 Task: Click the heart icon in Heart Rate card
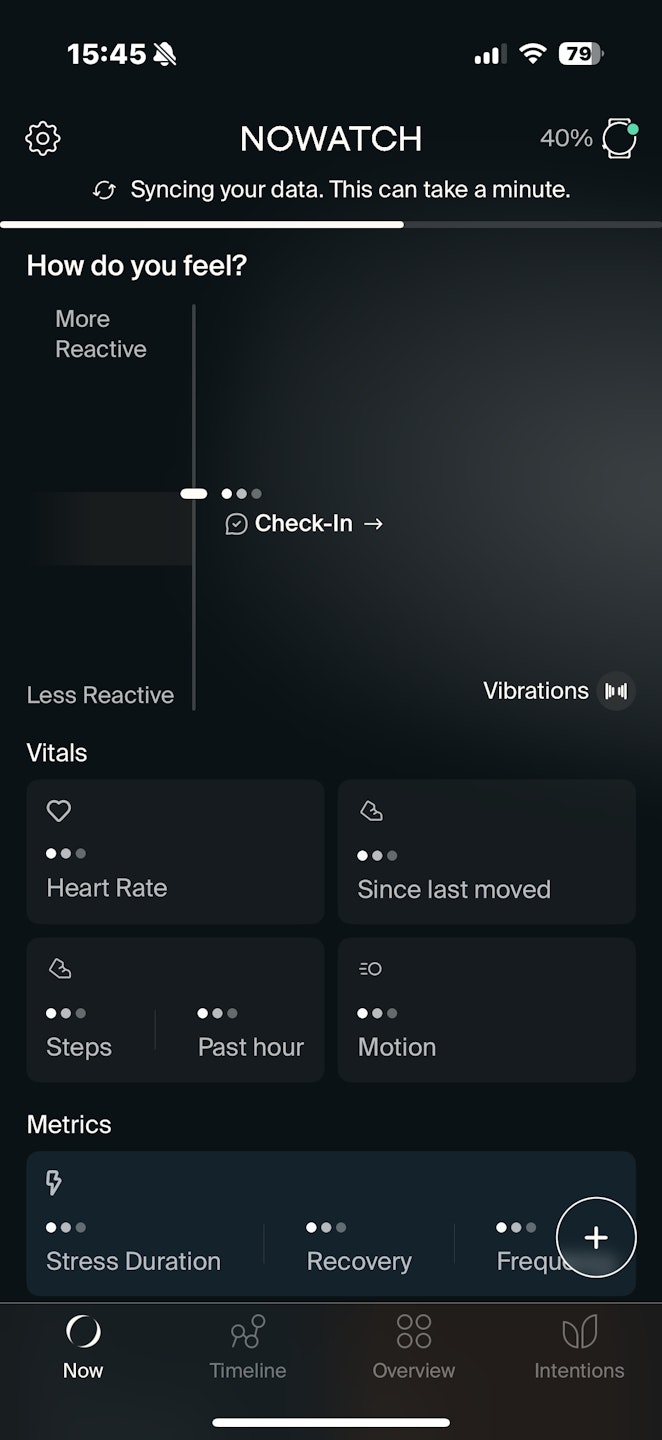pos(59,811)
